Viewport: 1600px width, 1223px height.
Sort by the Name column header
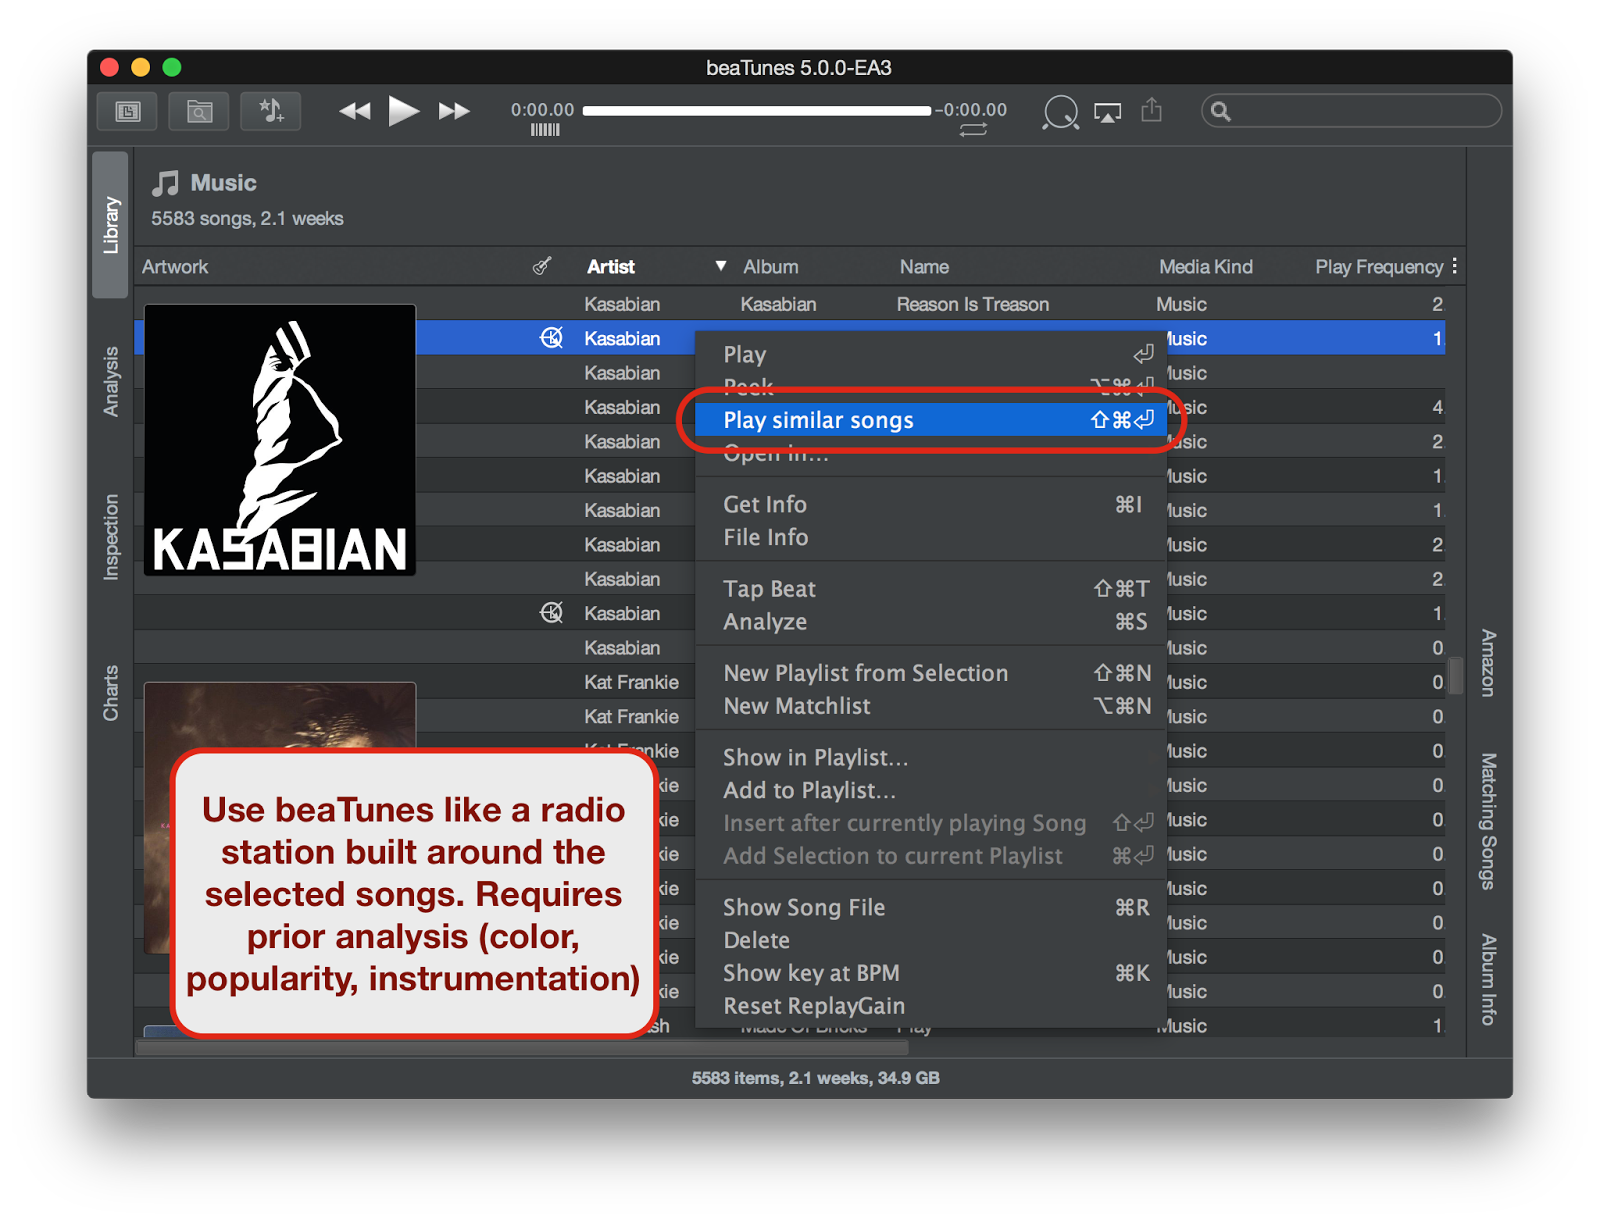click(x=924, y=267)
